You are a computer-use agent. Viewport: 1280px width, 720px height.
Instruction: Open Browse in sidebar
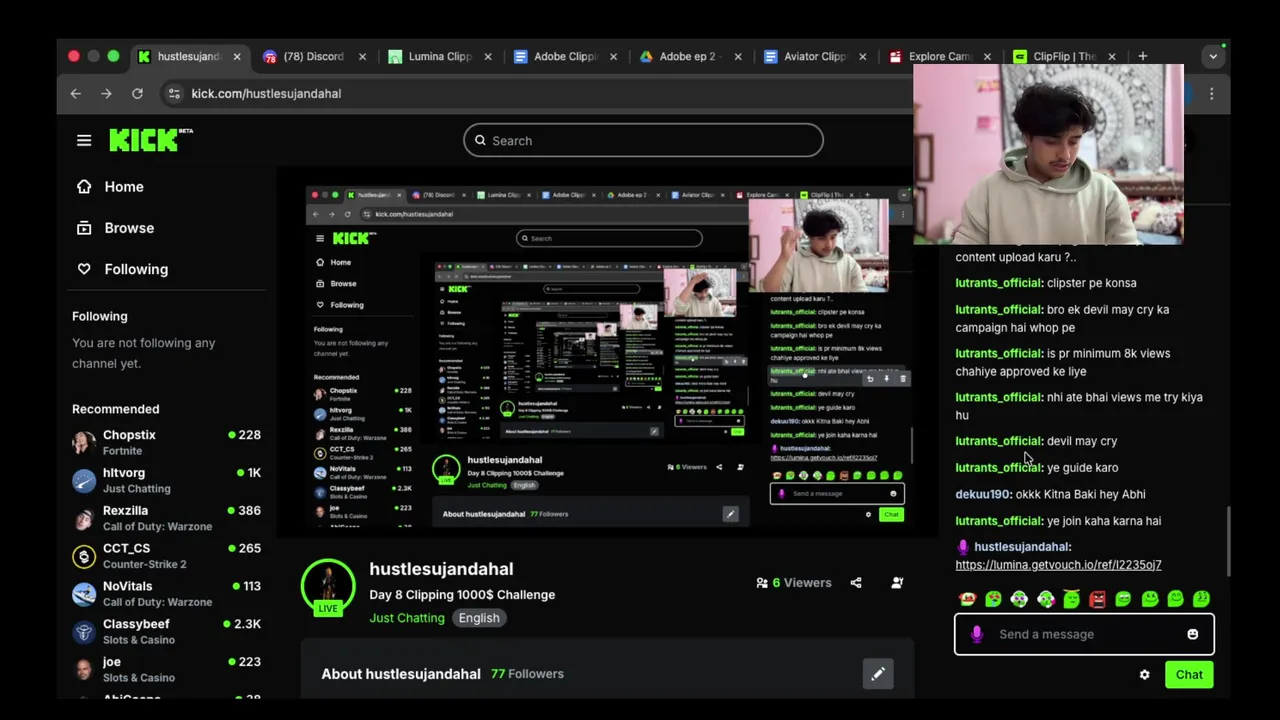coord(116,227)
